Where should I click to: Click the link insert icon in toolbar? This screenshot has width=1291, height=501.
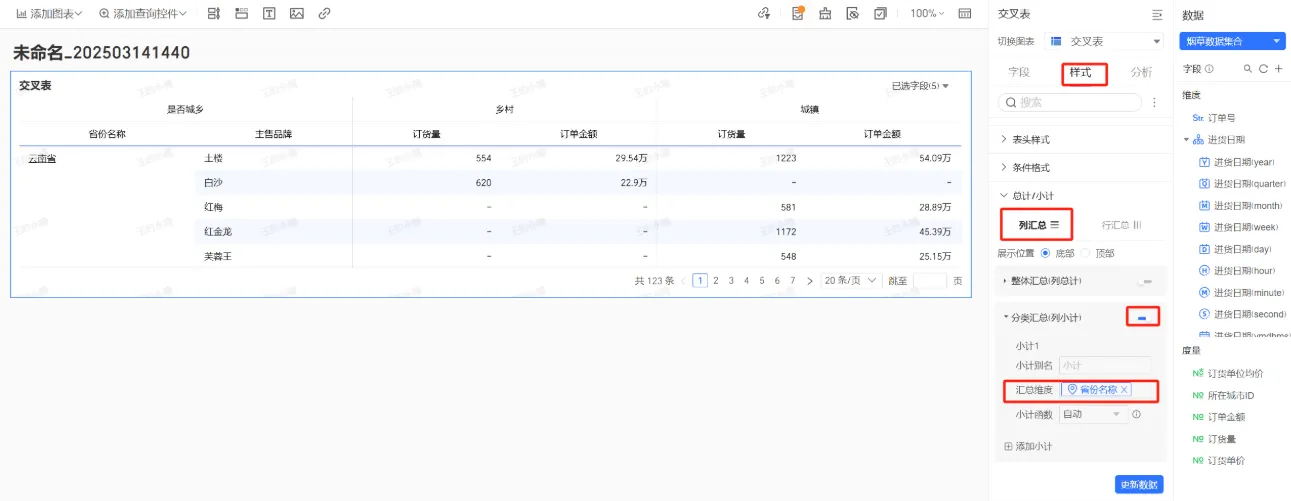point(324,14)
